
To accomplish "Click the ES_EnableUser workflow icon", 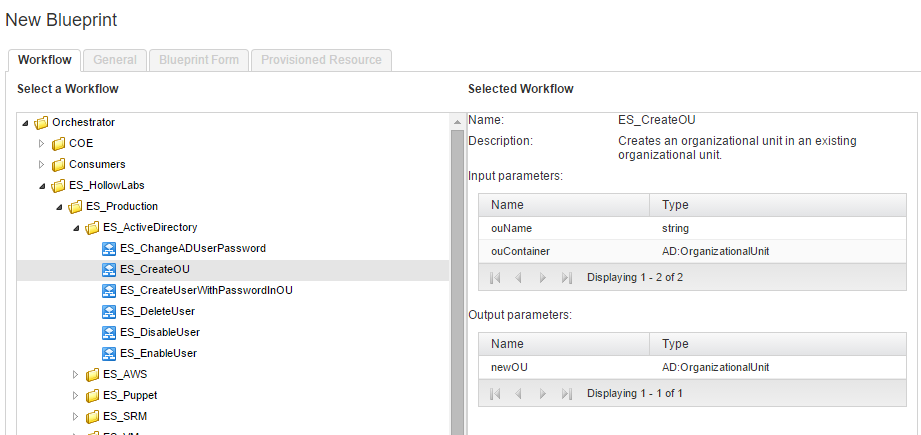I will (x=109, y=353).
